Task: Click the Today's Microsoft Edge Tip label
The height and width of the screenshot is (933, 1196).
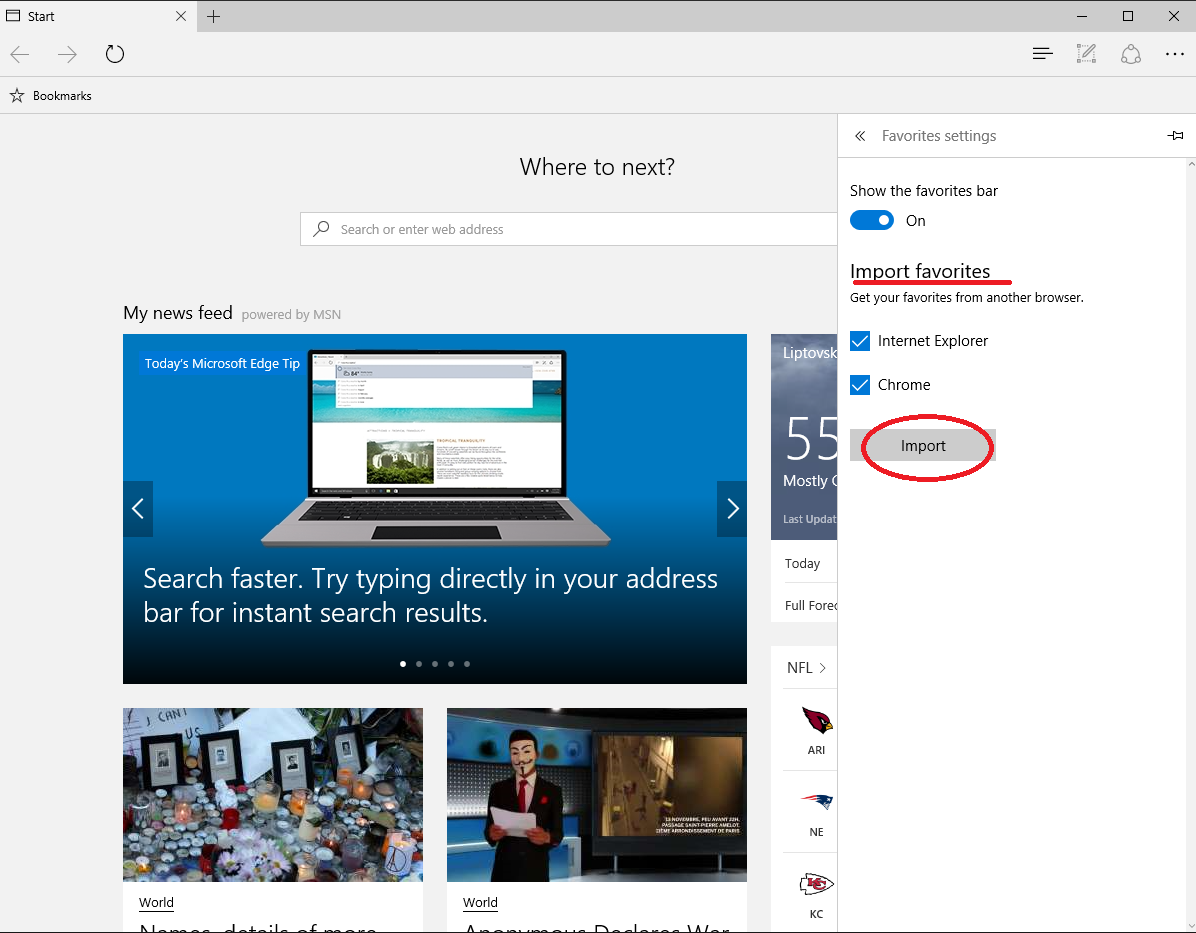Action: pyautogui.click(x=222, y=363)
